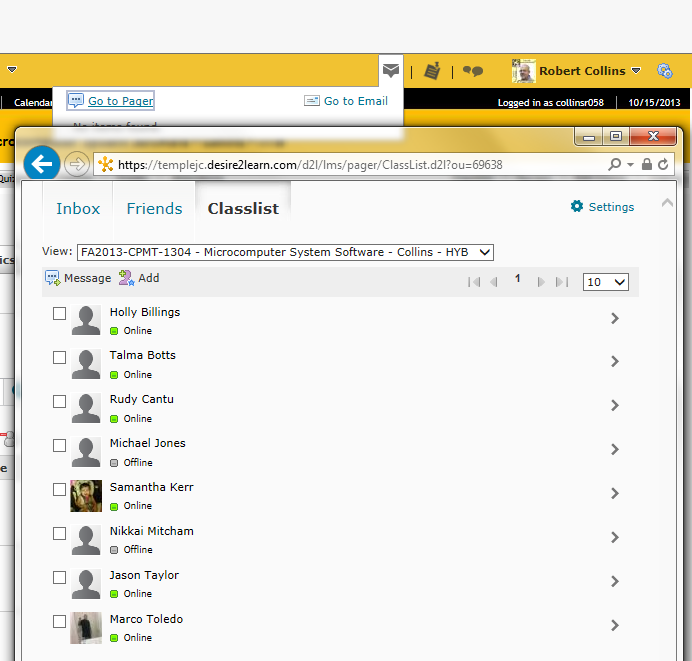Check the box next to Holly Billings

coord(60,314)
